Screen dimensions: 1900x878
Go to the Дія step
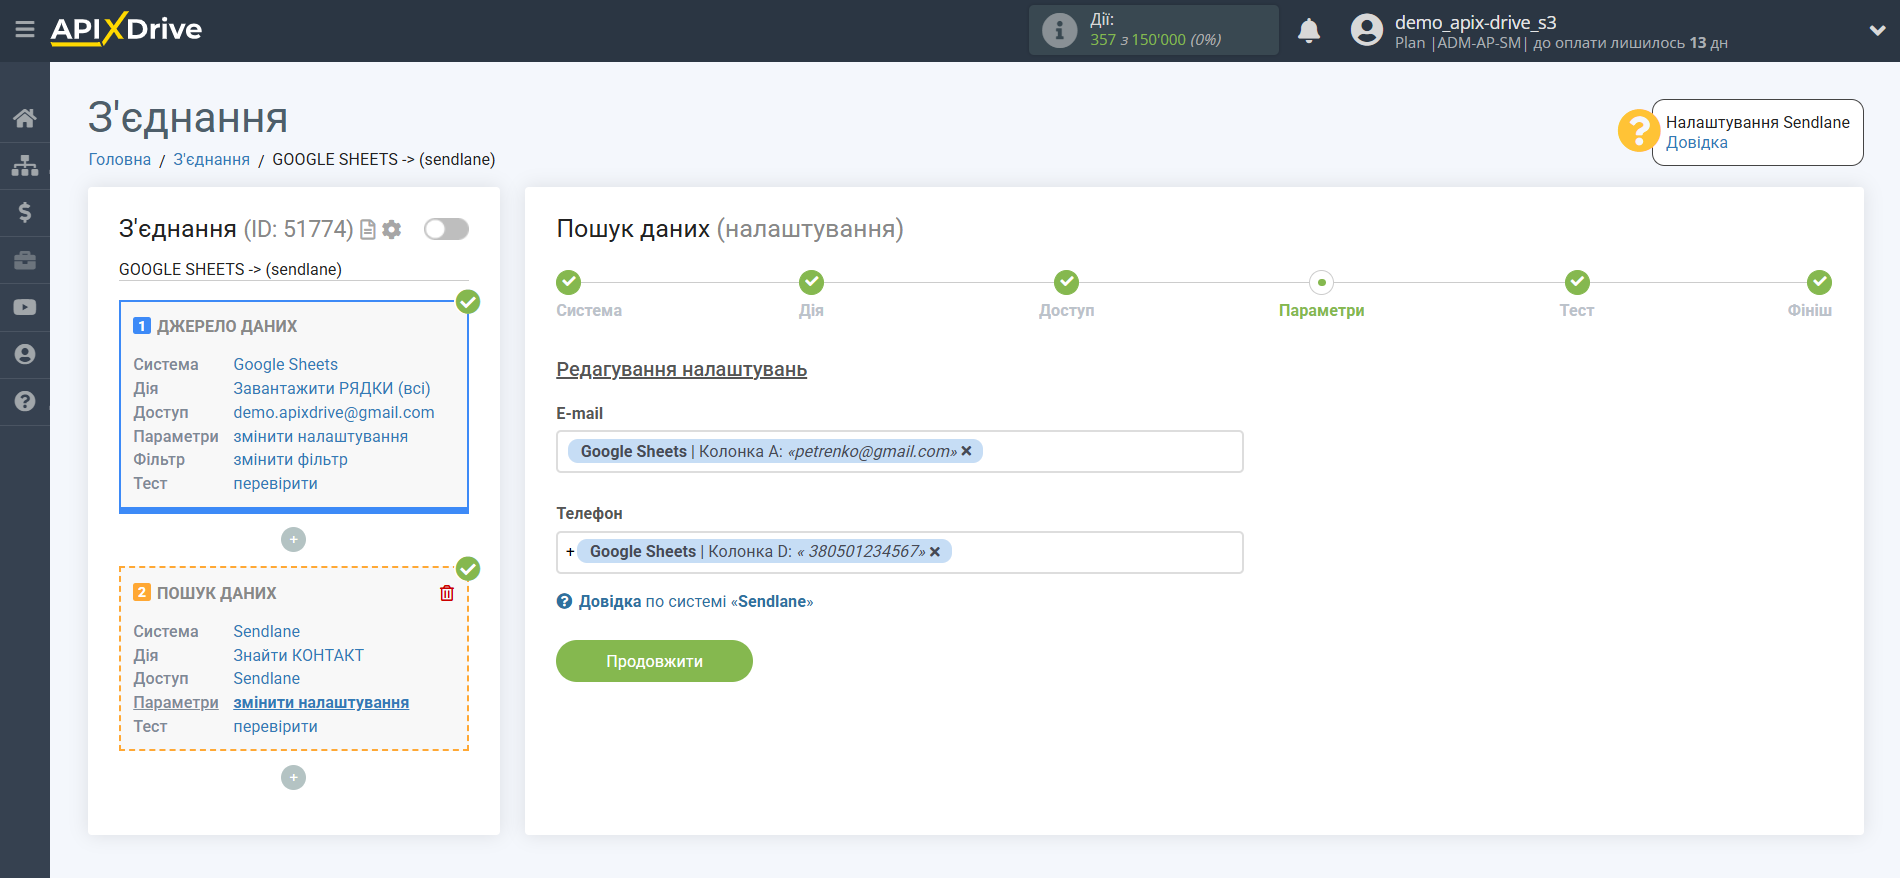tap(811, 283)
